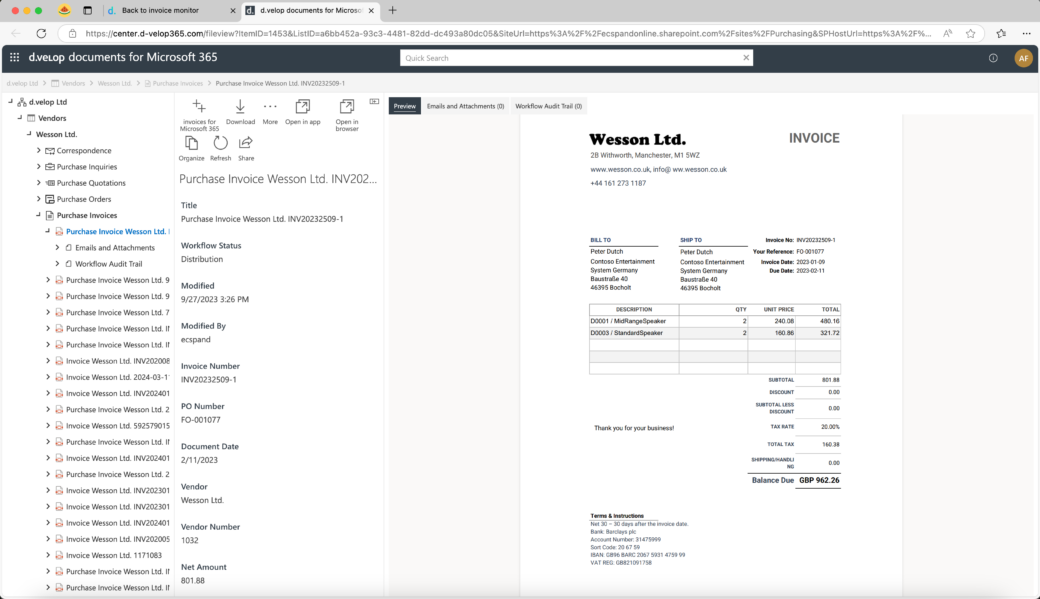Click the Open in app icon
Image resolution: width=1040 pixels, height=599 pixels.
coord(302,106)
